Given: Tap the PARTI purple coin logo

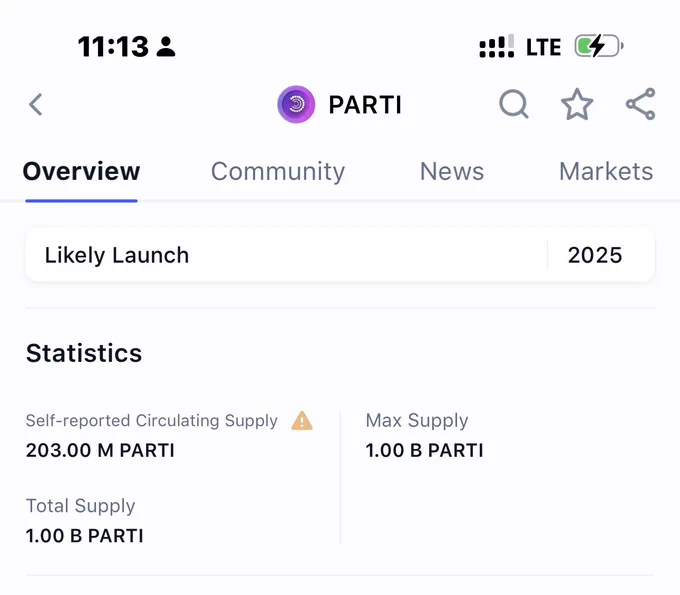Looking at the screenshot, I should (296, 104).
